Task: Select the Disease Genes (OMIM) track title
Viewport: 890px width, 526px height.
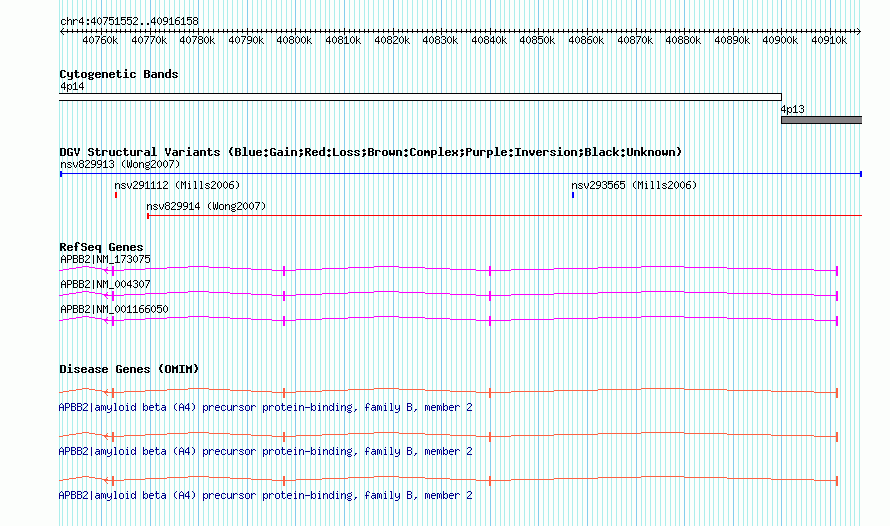Action: pos(129,369)
